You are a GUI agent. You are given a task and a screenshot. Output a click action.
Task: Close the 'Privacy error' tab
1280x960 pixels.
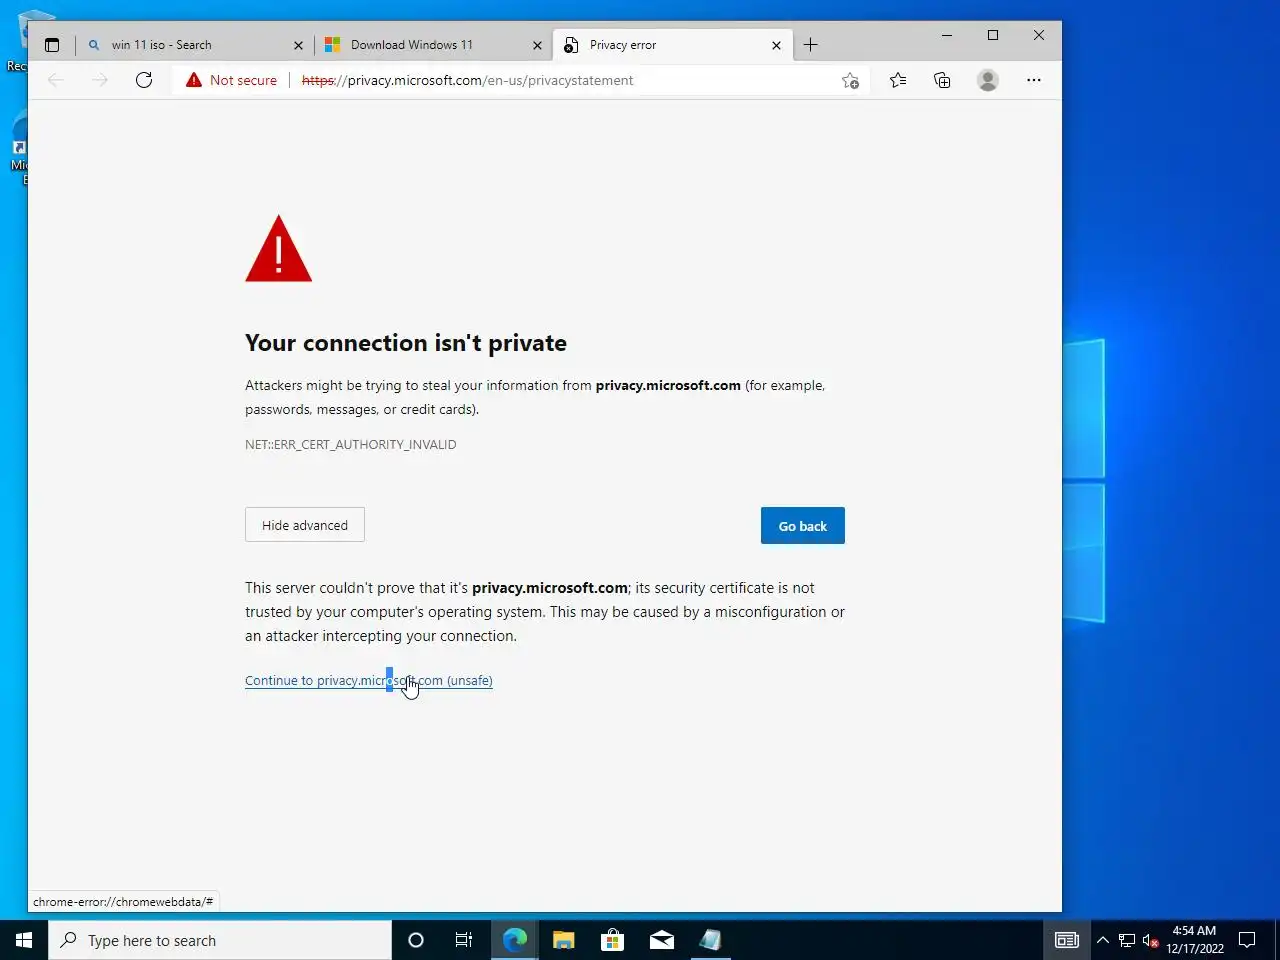tap(776, 45)
